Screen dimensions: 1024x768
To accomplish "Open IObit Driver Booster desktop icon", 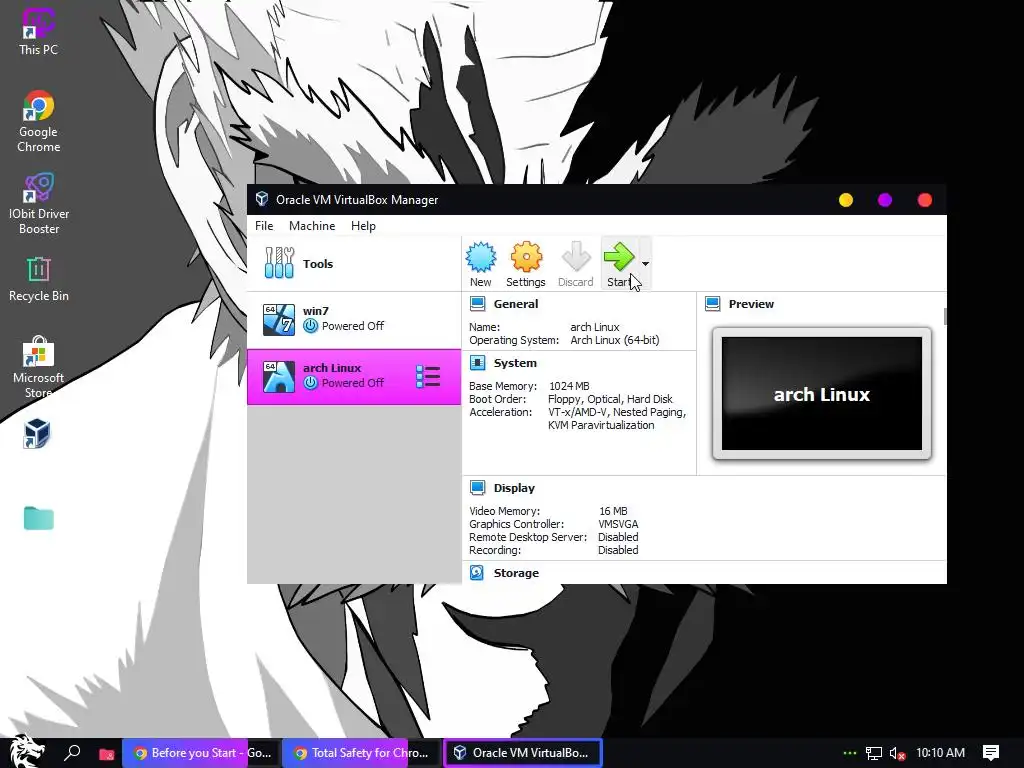I will 39,203.
